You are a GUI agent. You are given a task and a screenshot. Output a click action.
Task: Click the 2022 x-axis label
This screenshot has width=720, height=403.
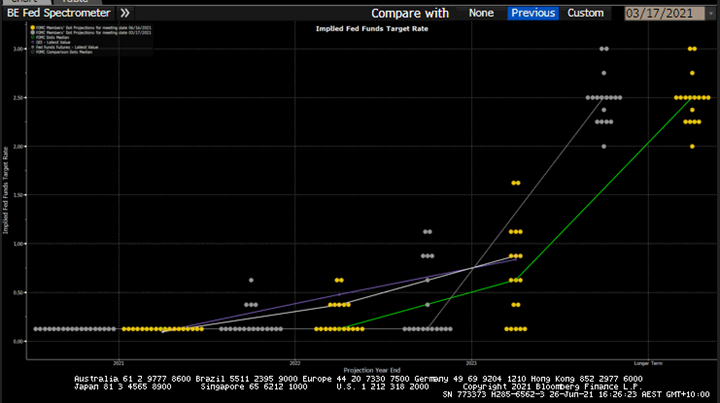295,363
